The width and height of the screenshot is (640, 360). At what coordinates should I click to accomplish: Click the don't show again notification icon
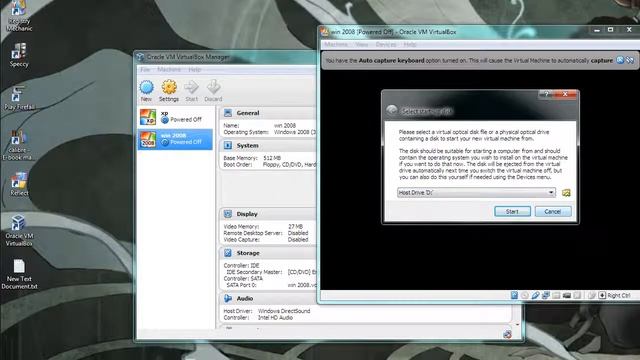(x=630, y=60)
